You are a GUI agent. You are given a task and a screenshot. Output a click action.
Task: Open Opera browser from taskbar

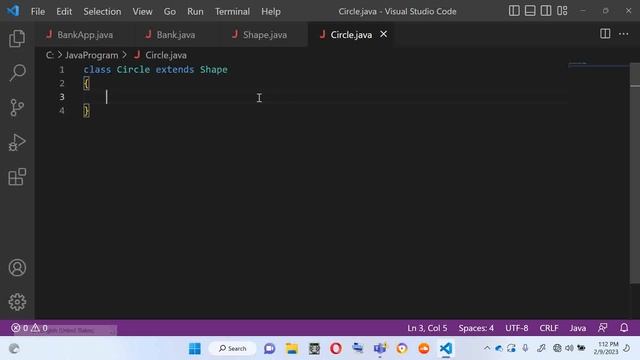[336, 349]
